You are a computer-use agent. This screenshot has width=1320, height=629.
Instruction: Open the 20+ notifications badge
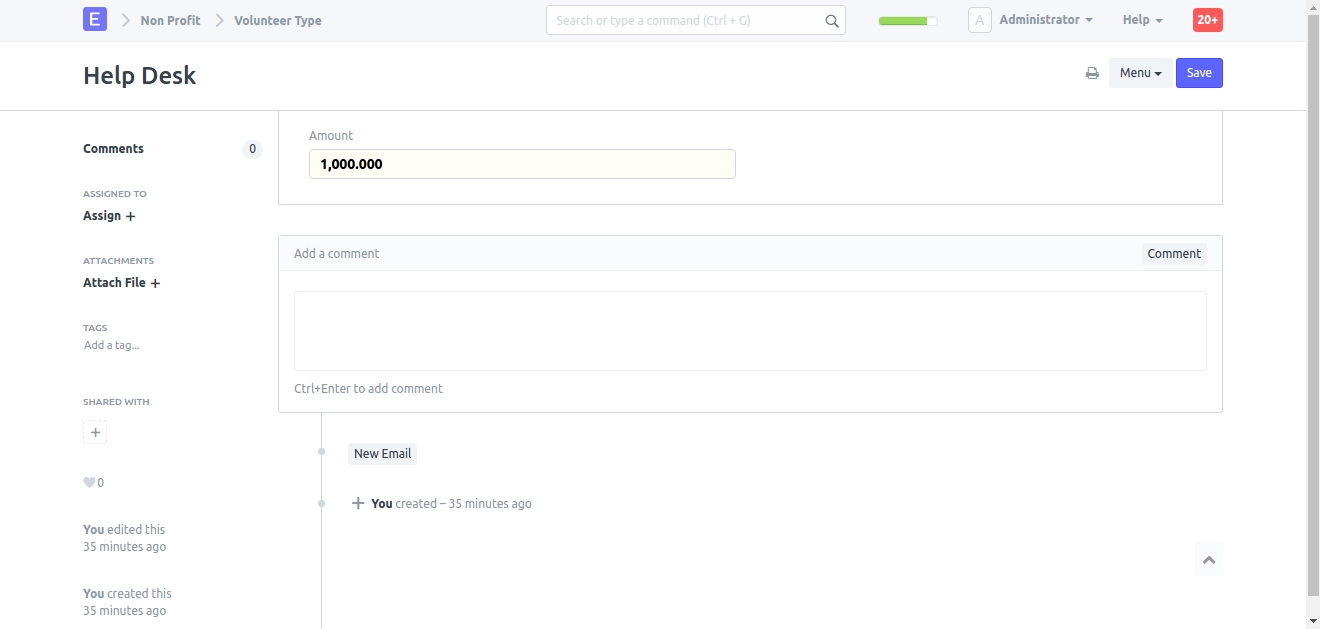click(1207, 20)
